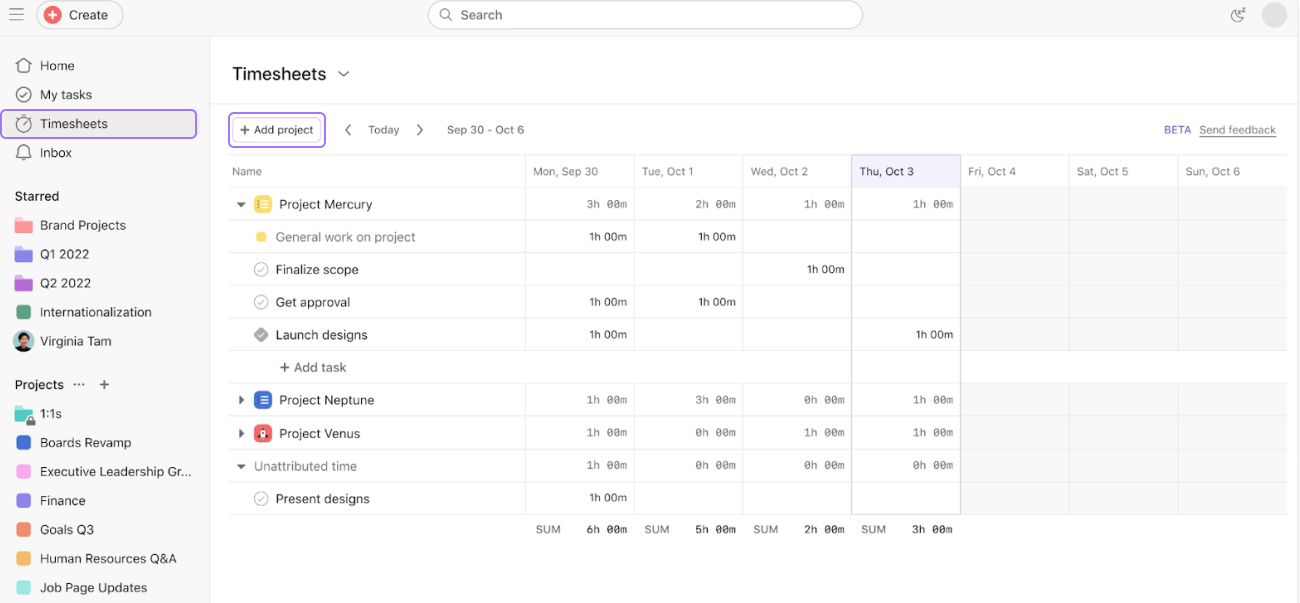Click the Search input field

(645, 15)
